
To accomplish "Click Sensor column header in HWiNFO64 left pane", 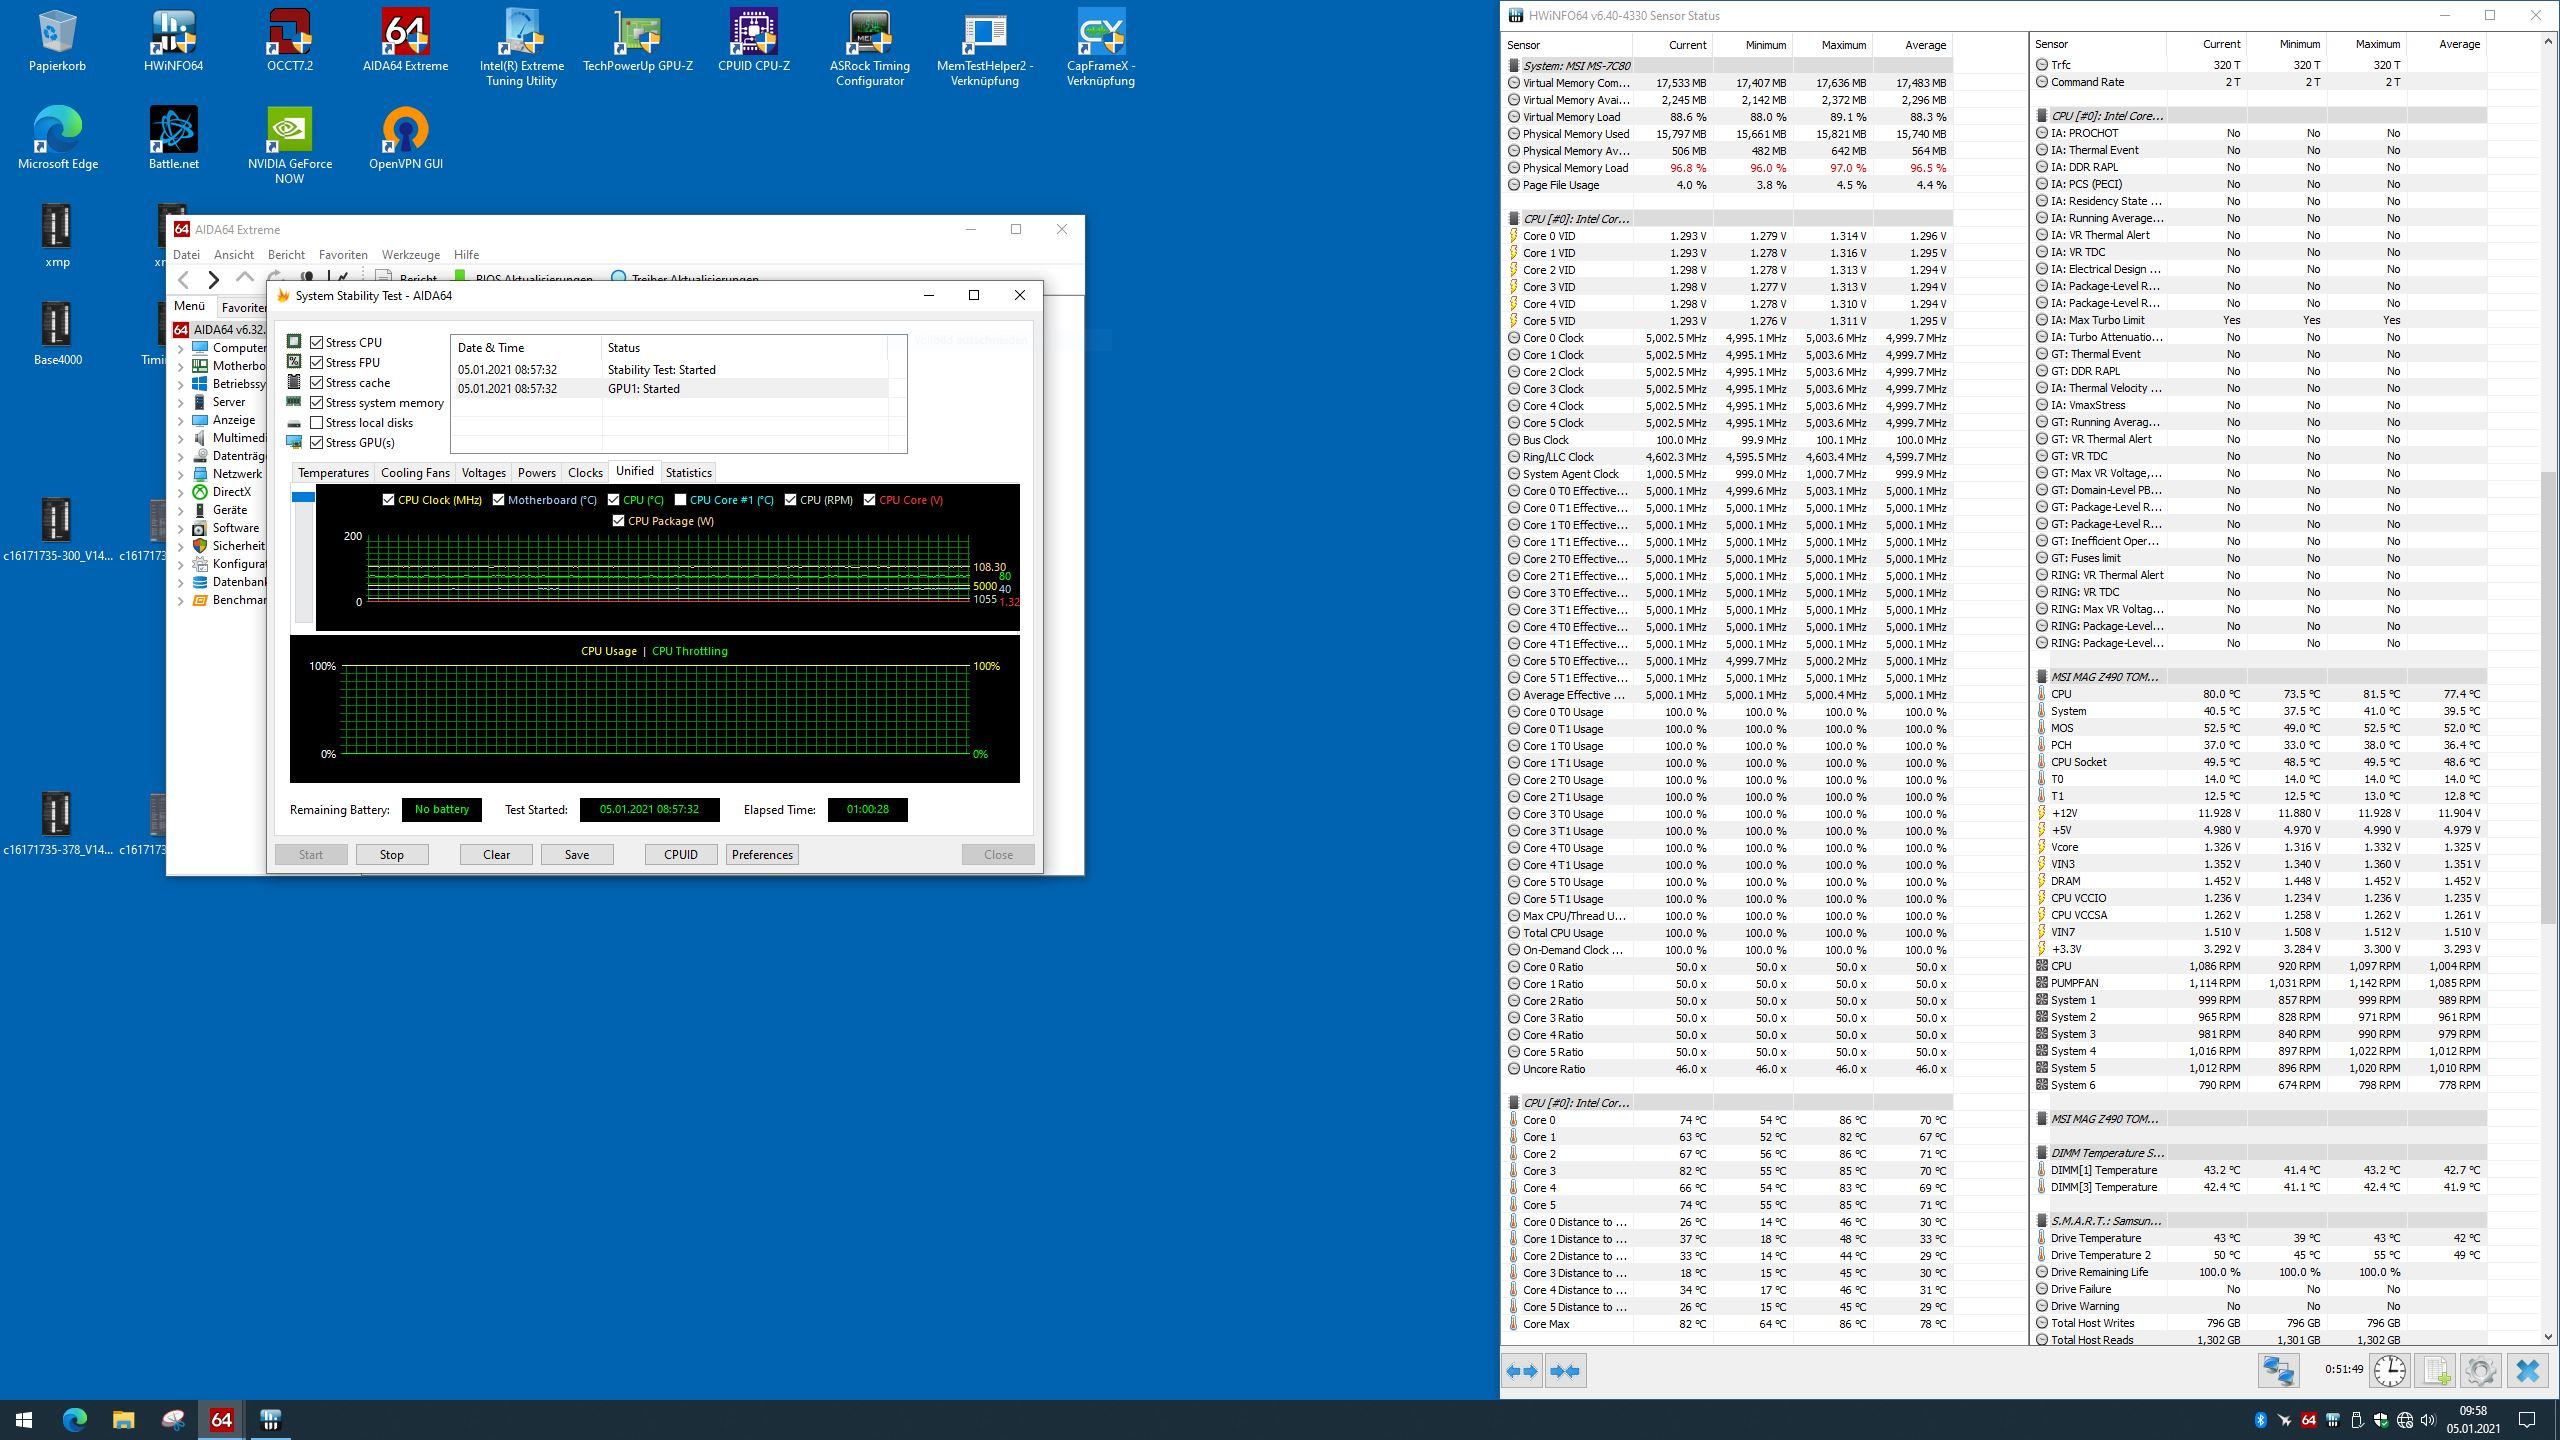I will (1567, 44).
